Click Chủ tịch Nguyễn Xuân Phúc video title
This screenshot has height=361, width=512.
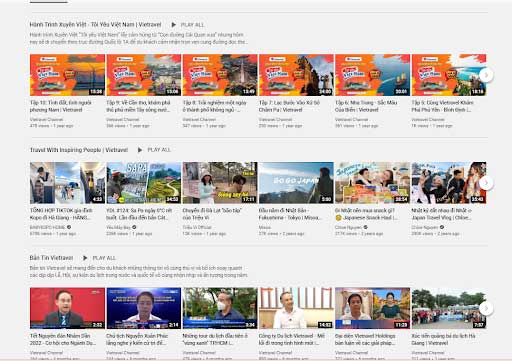coord(137,339)
